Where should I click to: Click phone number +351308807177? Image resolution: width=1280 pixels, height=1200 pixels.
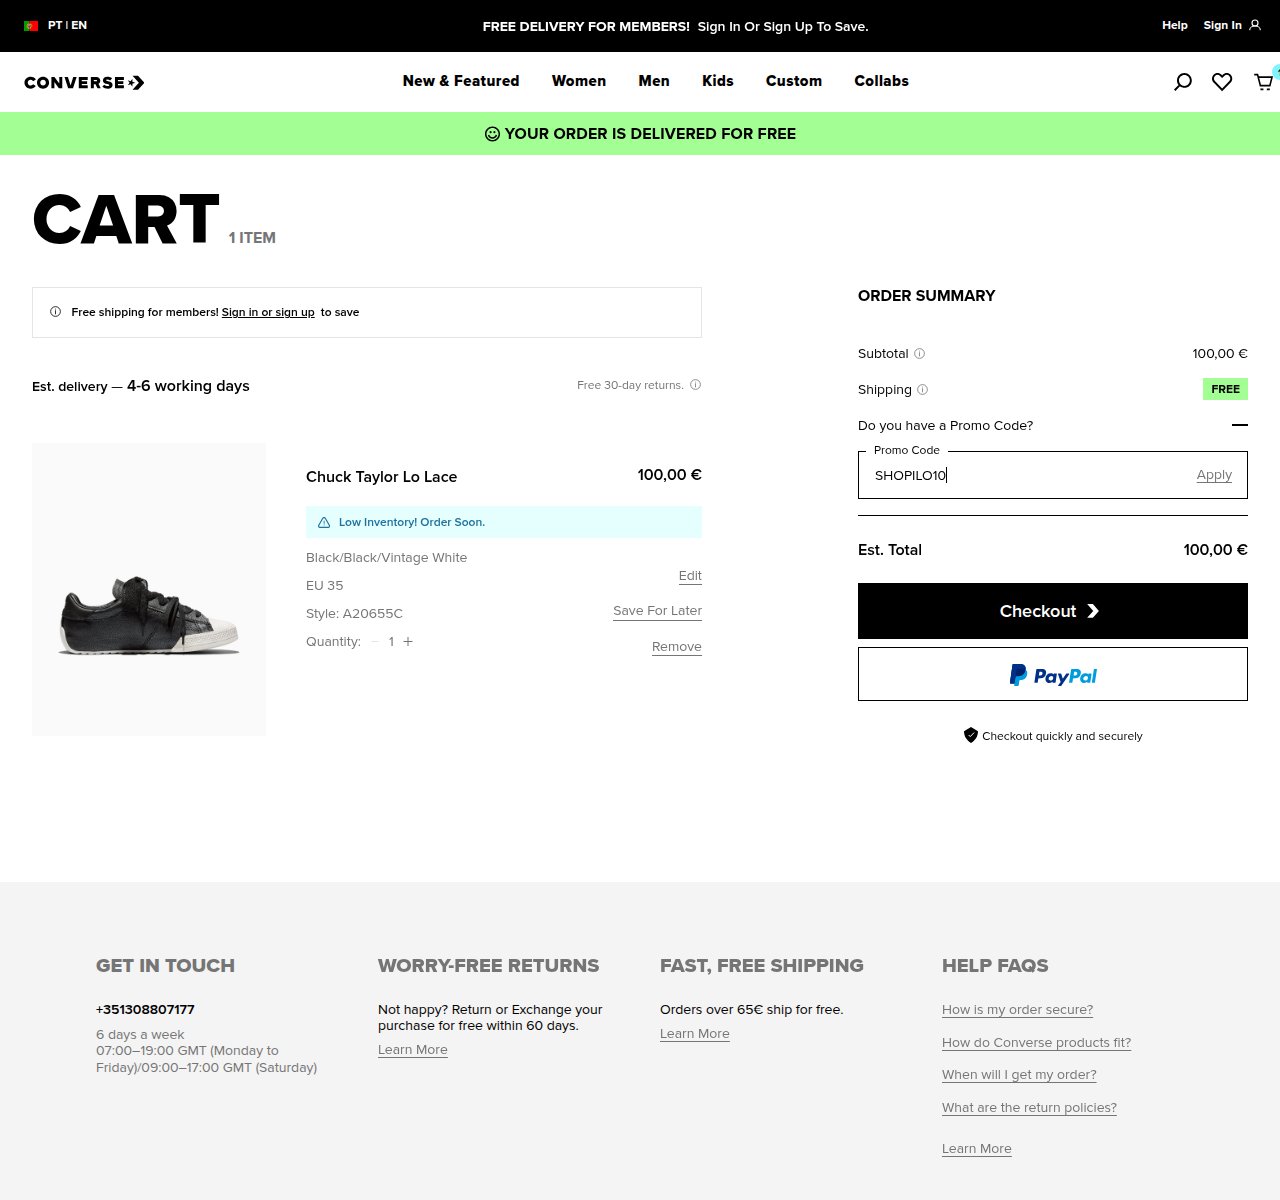tap(145, 1010)
